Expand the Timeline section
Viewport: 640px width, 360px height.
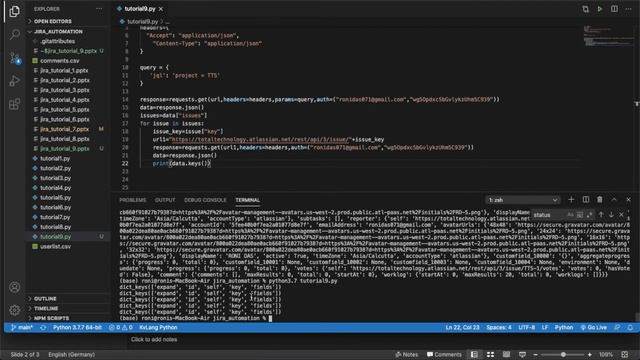pyautogui.click(x=46, y=309)
